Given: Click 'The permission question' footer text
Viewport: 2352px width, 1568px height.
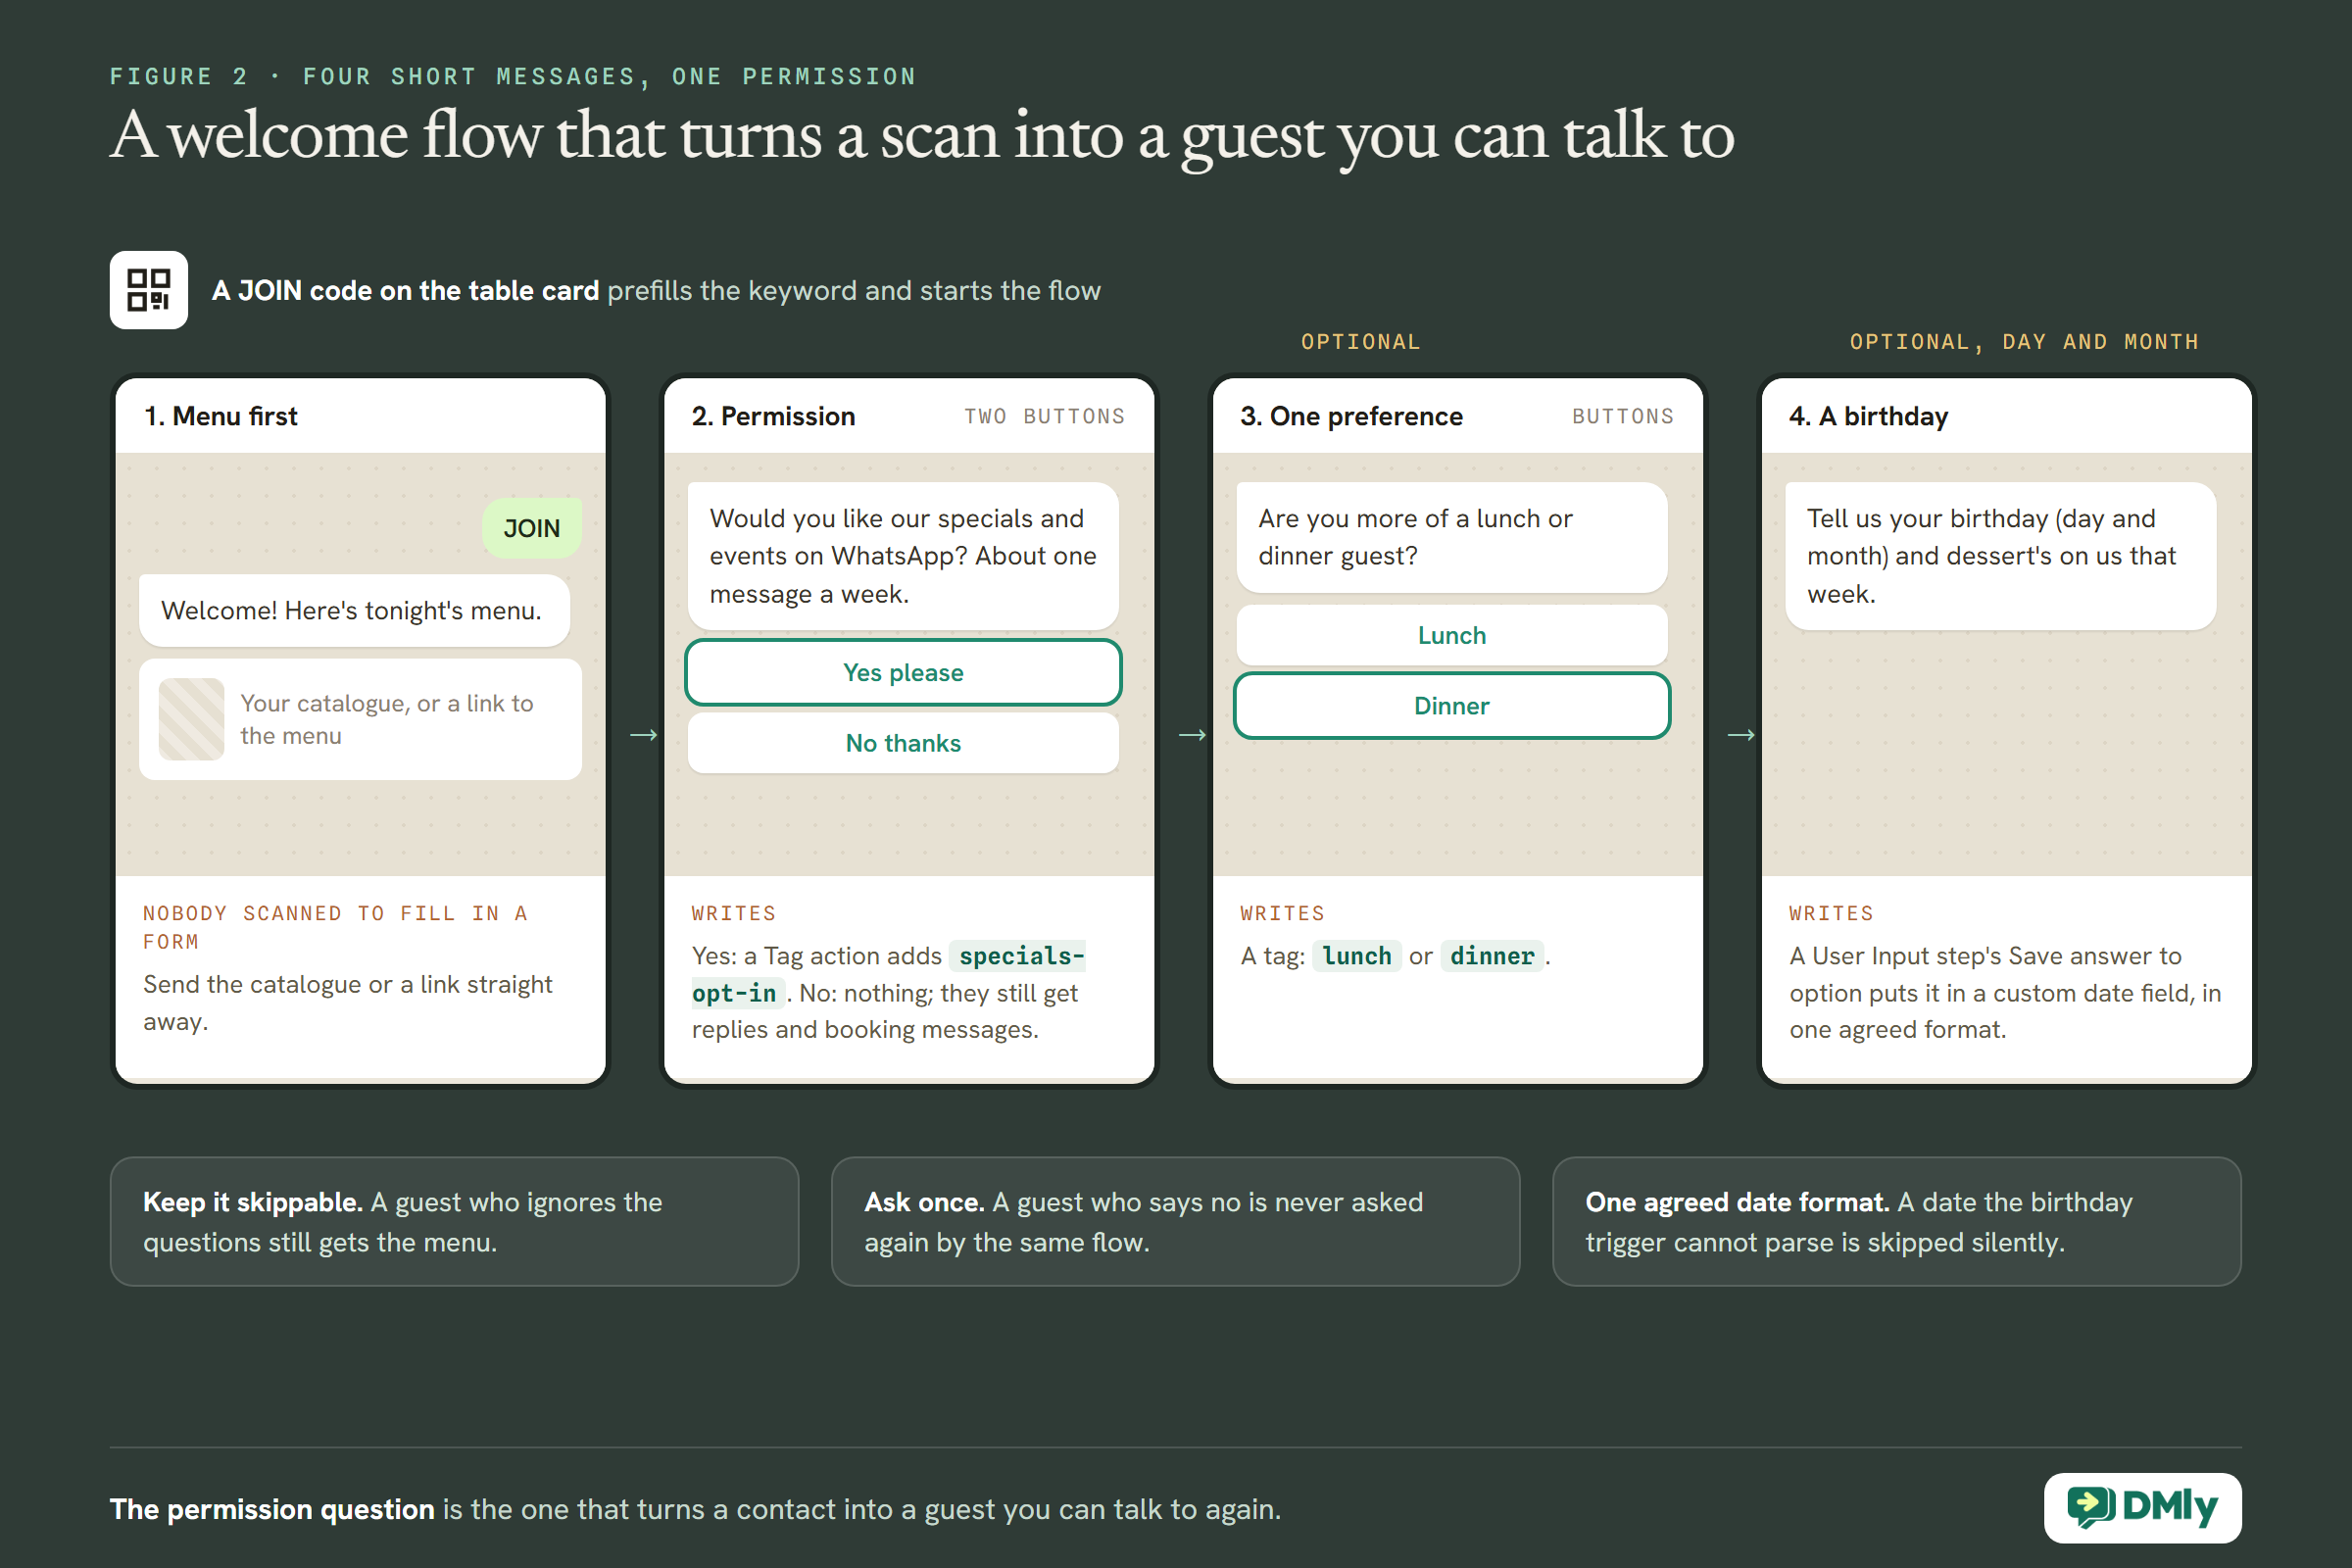Looking at the screenshot, I should (x=272, y=1509).
